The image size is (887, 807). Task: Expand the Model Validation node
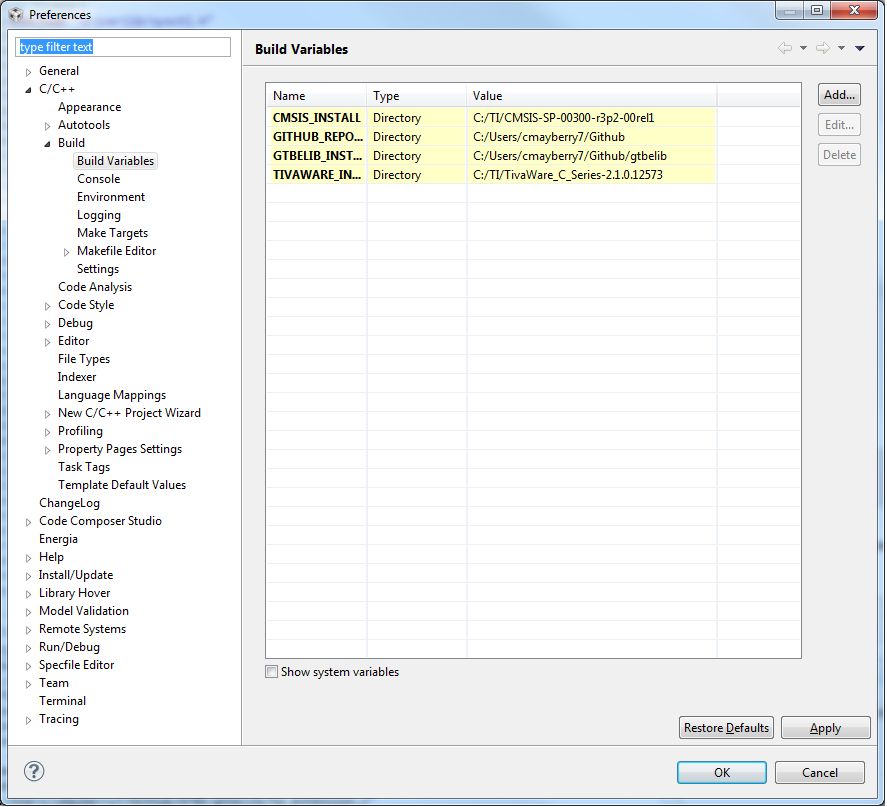pos(28,612)
